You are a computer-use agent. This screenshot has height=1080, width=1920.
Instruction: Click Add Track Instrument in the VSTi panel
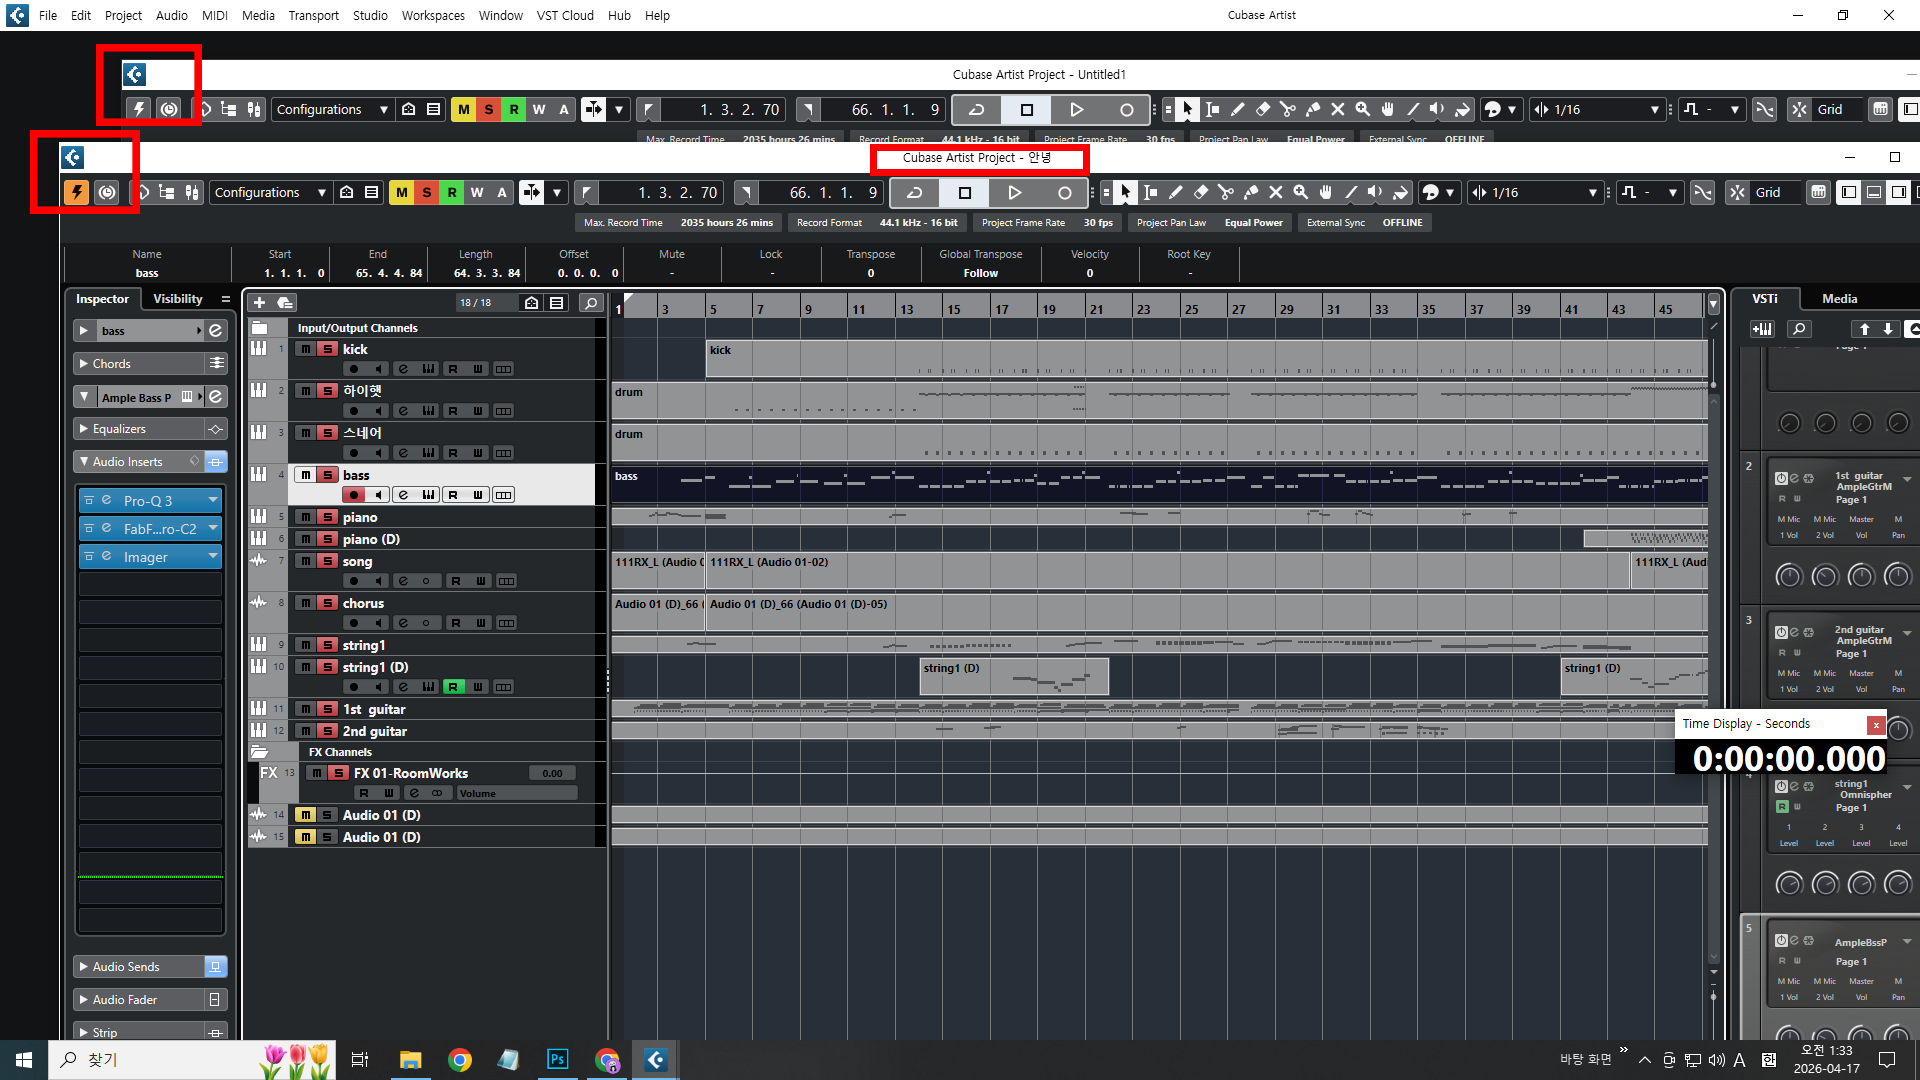click(1762, 329)
